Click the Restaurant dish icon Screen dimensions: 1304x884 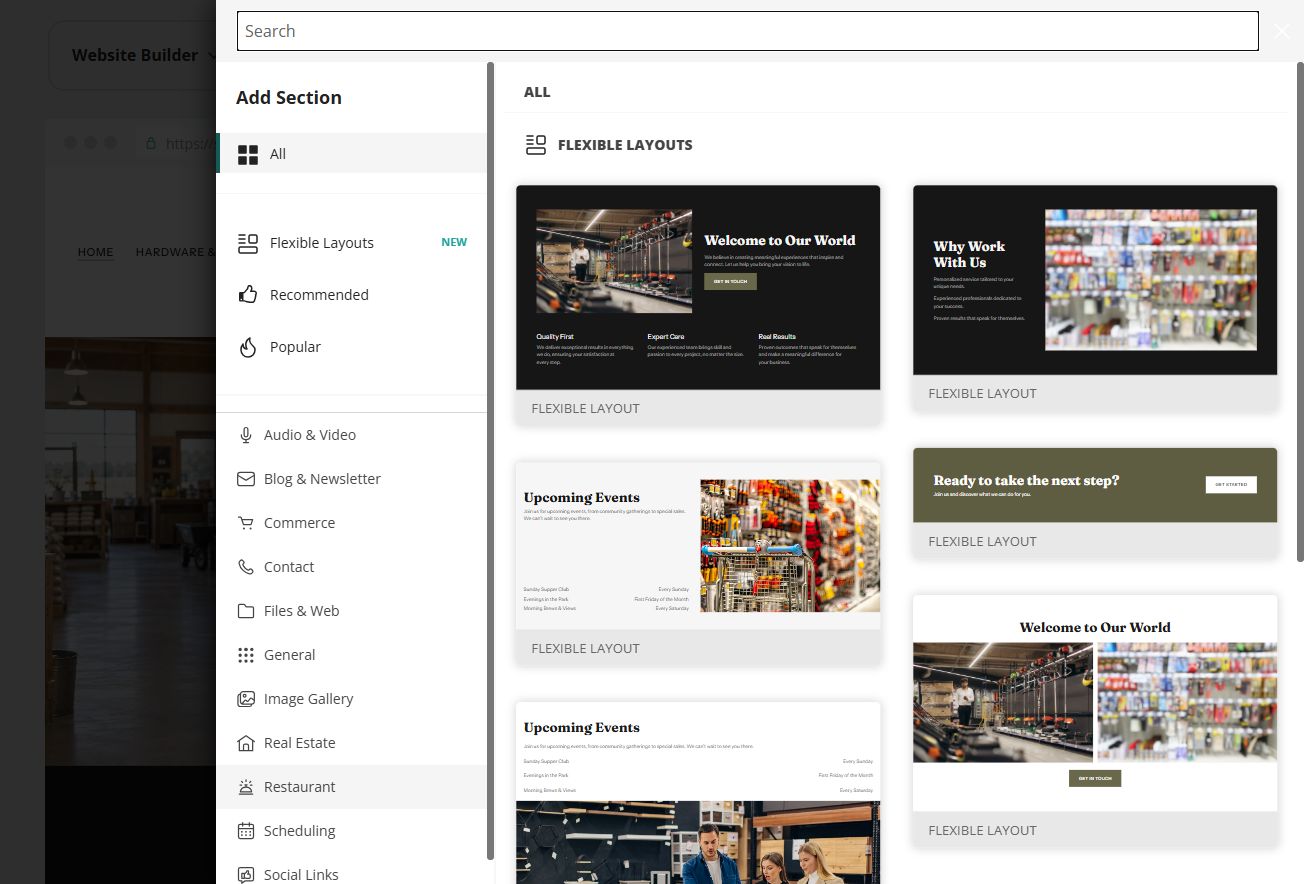click(x=246, y=787)
